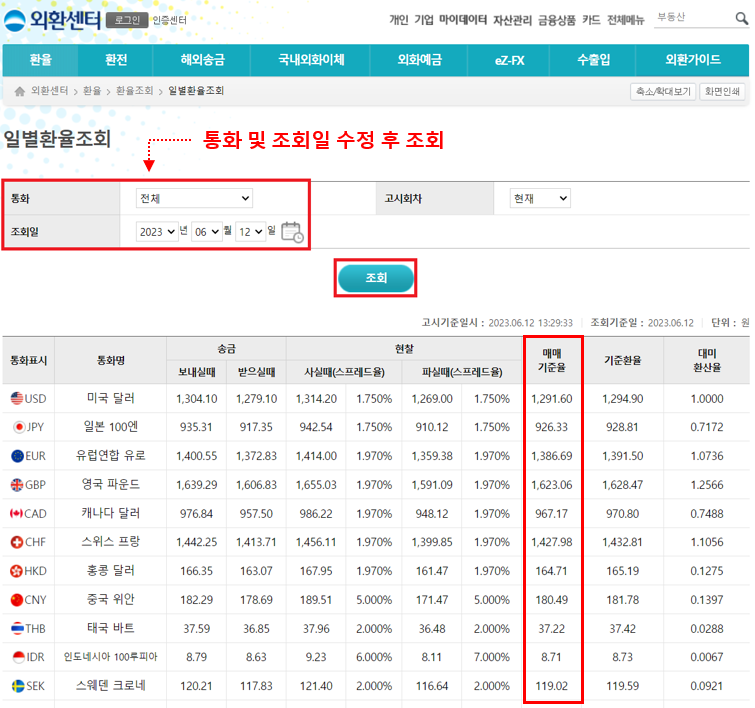Viewport: 755px width, 708px height.
Task: Open the 통화 currency dropdown
Action: tap(195, 199)
